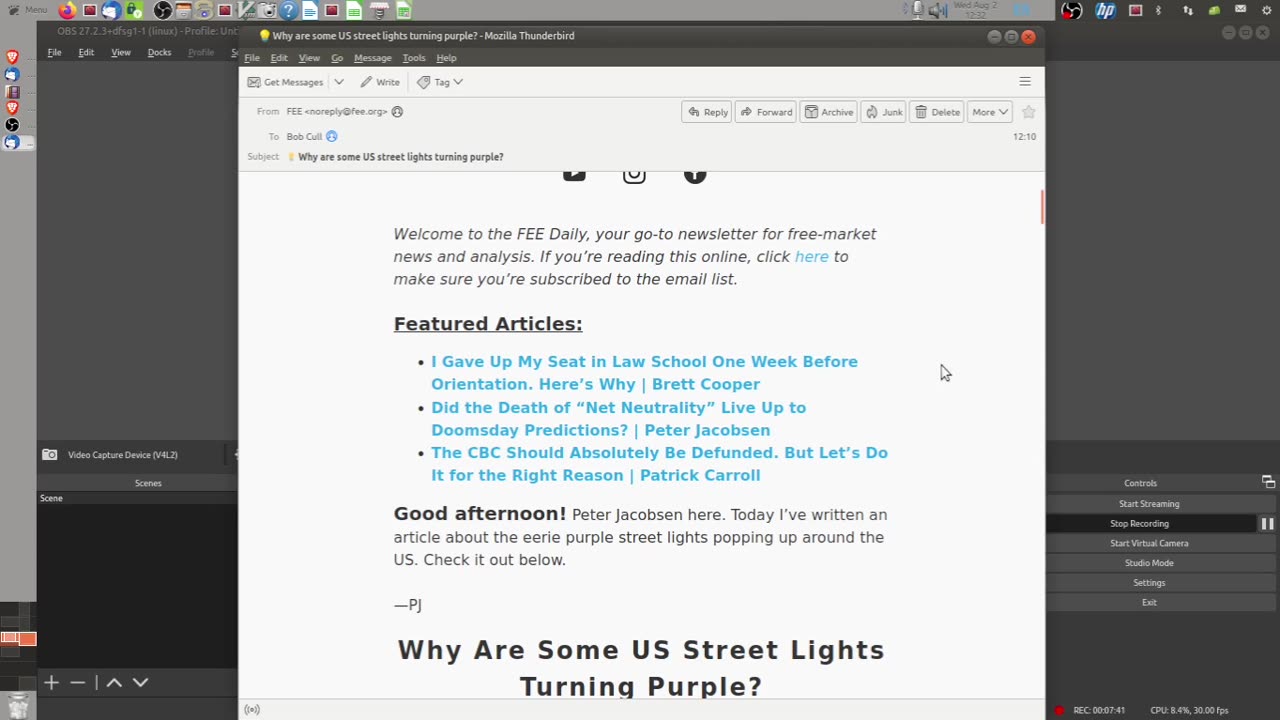Open the trash icon on desktop panel

coord(17,707)
